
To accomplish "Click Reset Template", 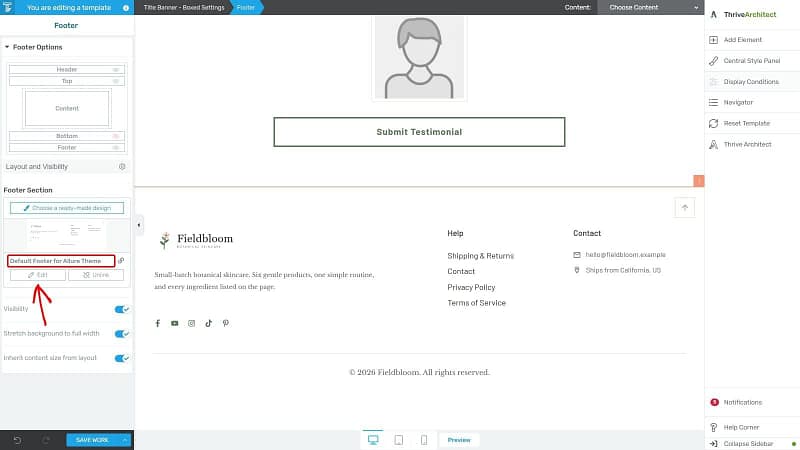I will 746,123.
